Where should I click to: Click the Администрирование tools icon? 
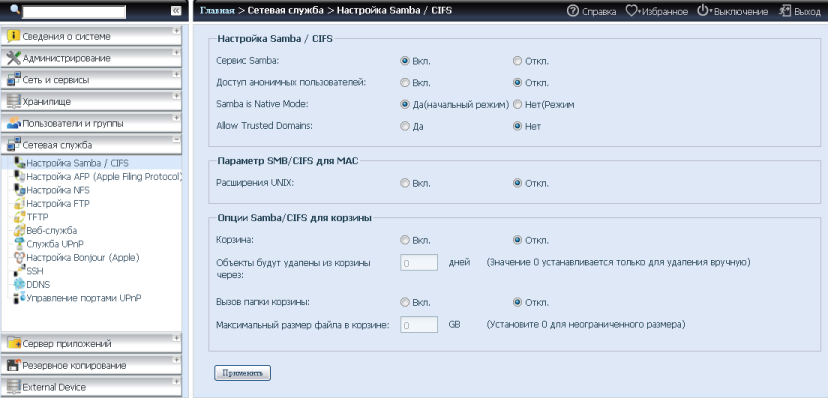coord(14,58)
